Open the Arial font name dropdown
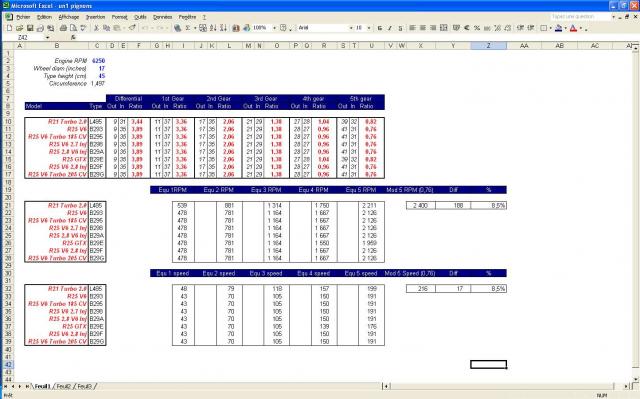640x399 pixels. [x=351, y=28]
